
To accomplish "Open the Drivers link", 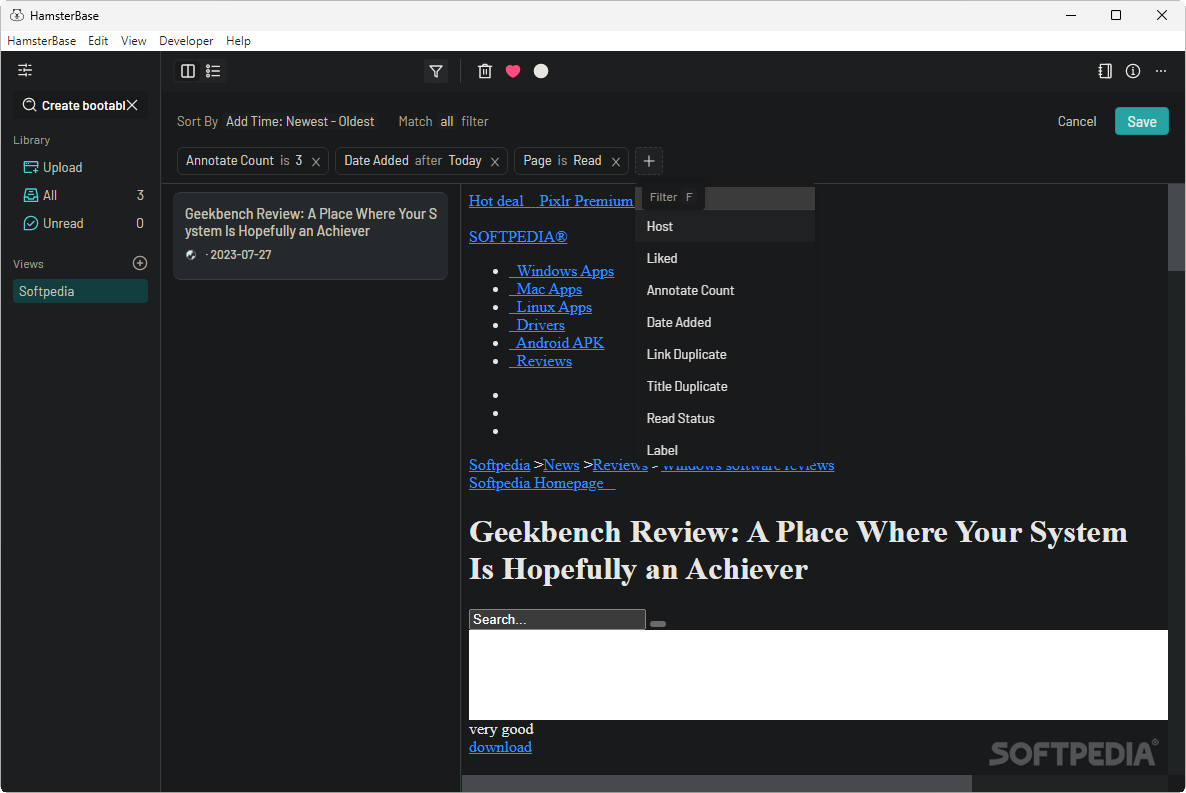I will point(537,325).
